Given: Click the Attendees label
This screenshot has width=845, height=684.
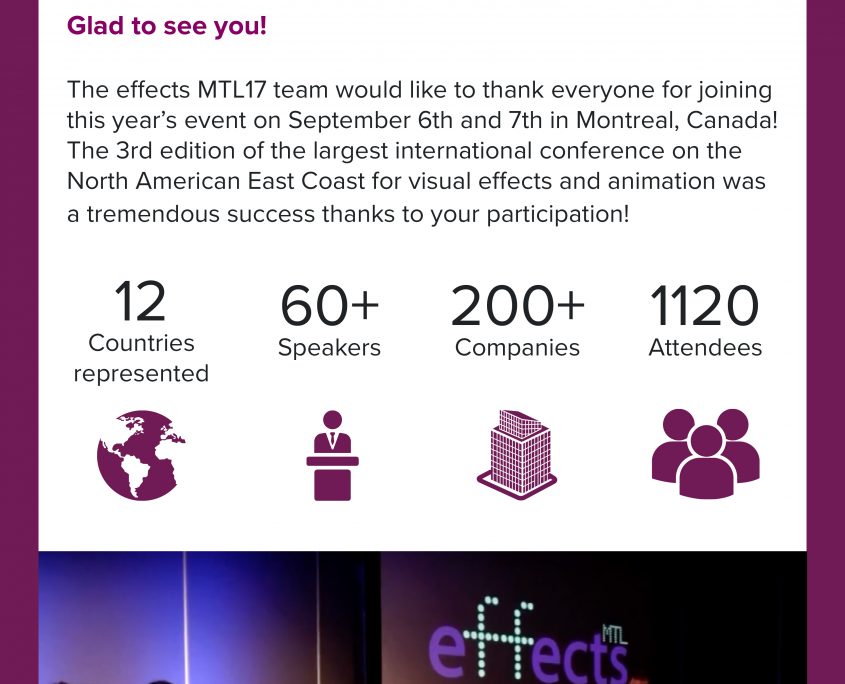Looking at the screenshot, I should 705,347.
